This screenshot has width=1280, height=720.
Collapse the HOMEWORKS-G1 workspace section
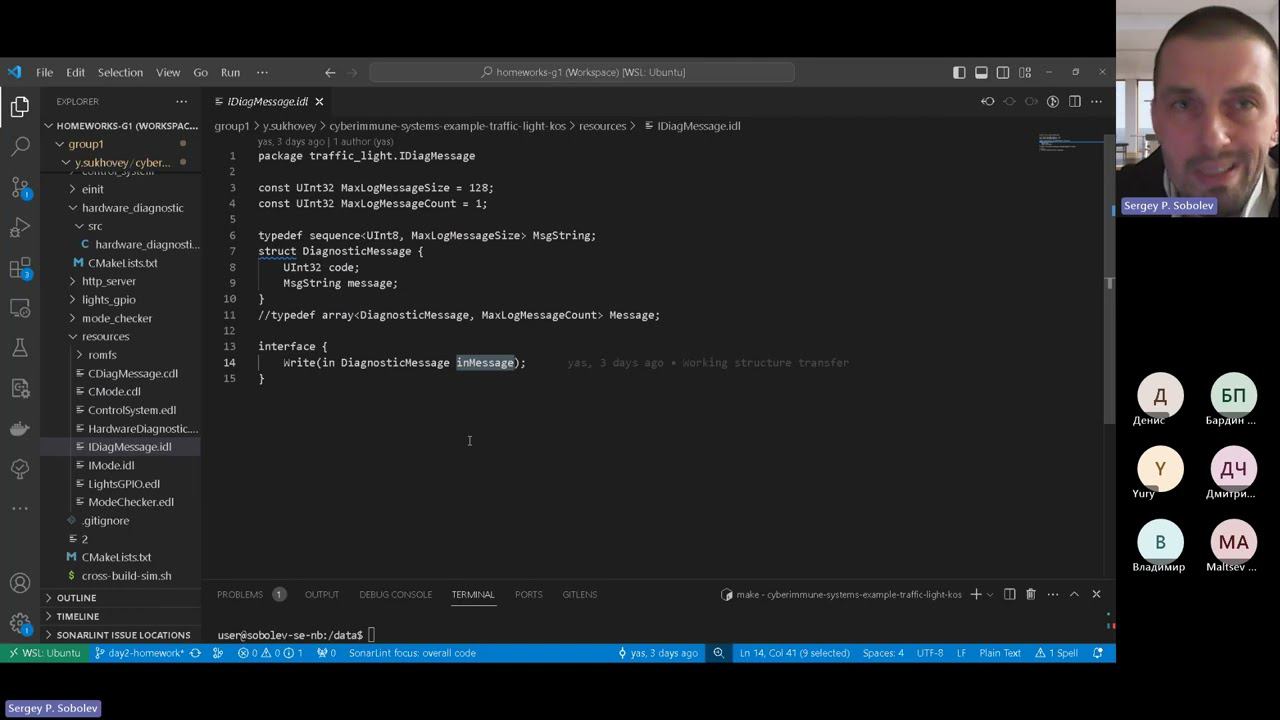tap(120, 126)
